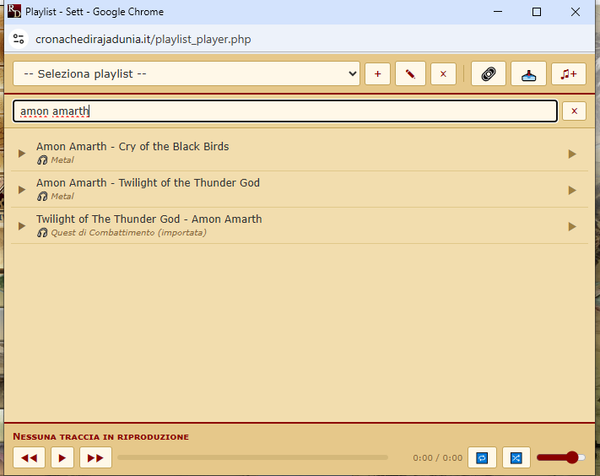
Task: Click the 0:00 / 0:00 time display
Action: pyautogui.click(x=437, y=458)
